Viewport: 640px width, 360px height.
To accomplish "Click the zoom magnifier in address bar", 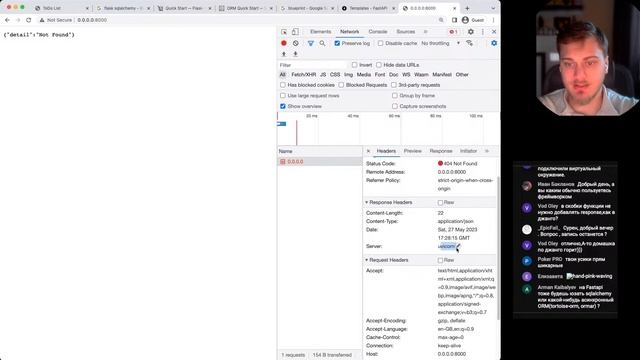I will coord(441,20).
